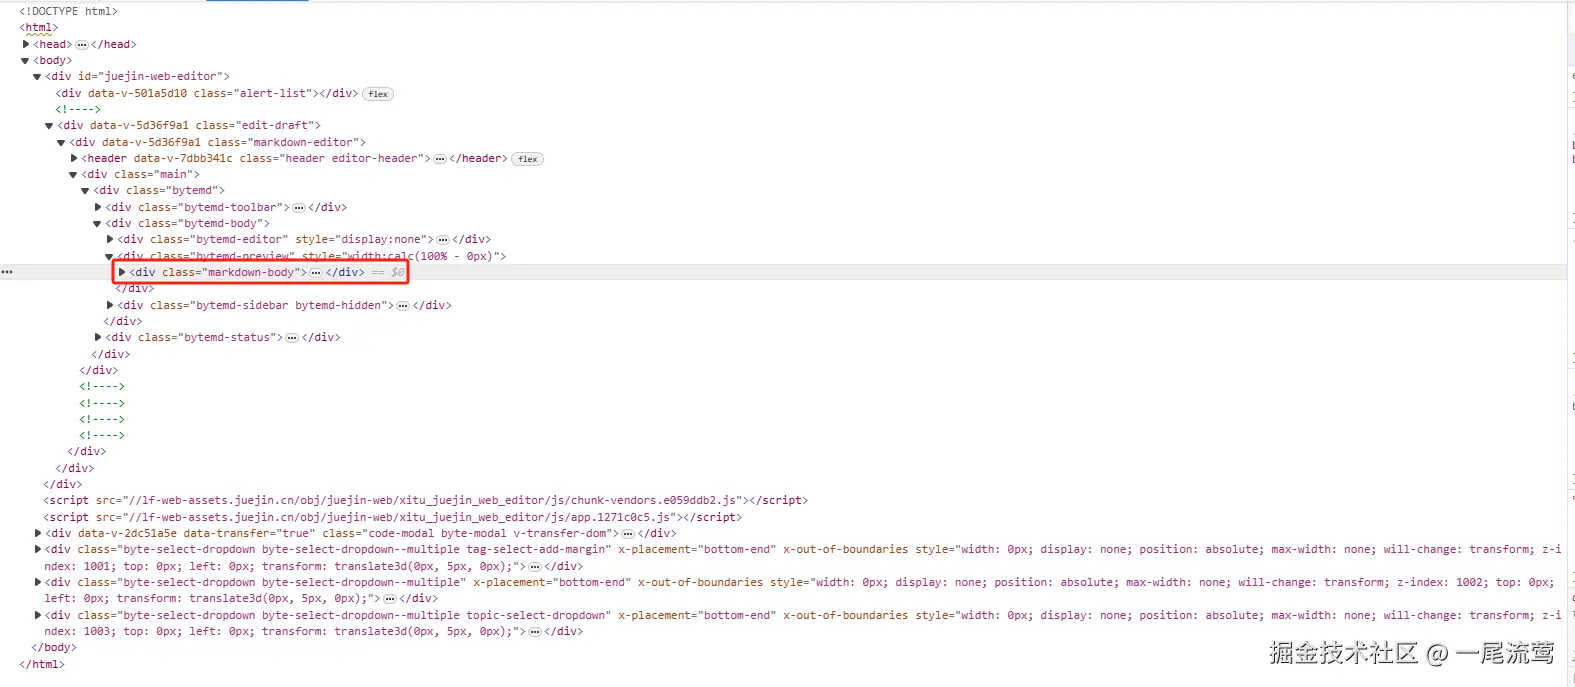Click the ellipsis badge of bytemd-sidebar

403,306
